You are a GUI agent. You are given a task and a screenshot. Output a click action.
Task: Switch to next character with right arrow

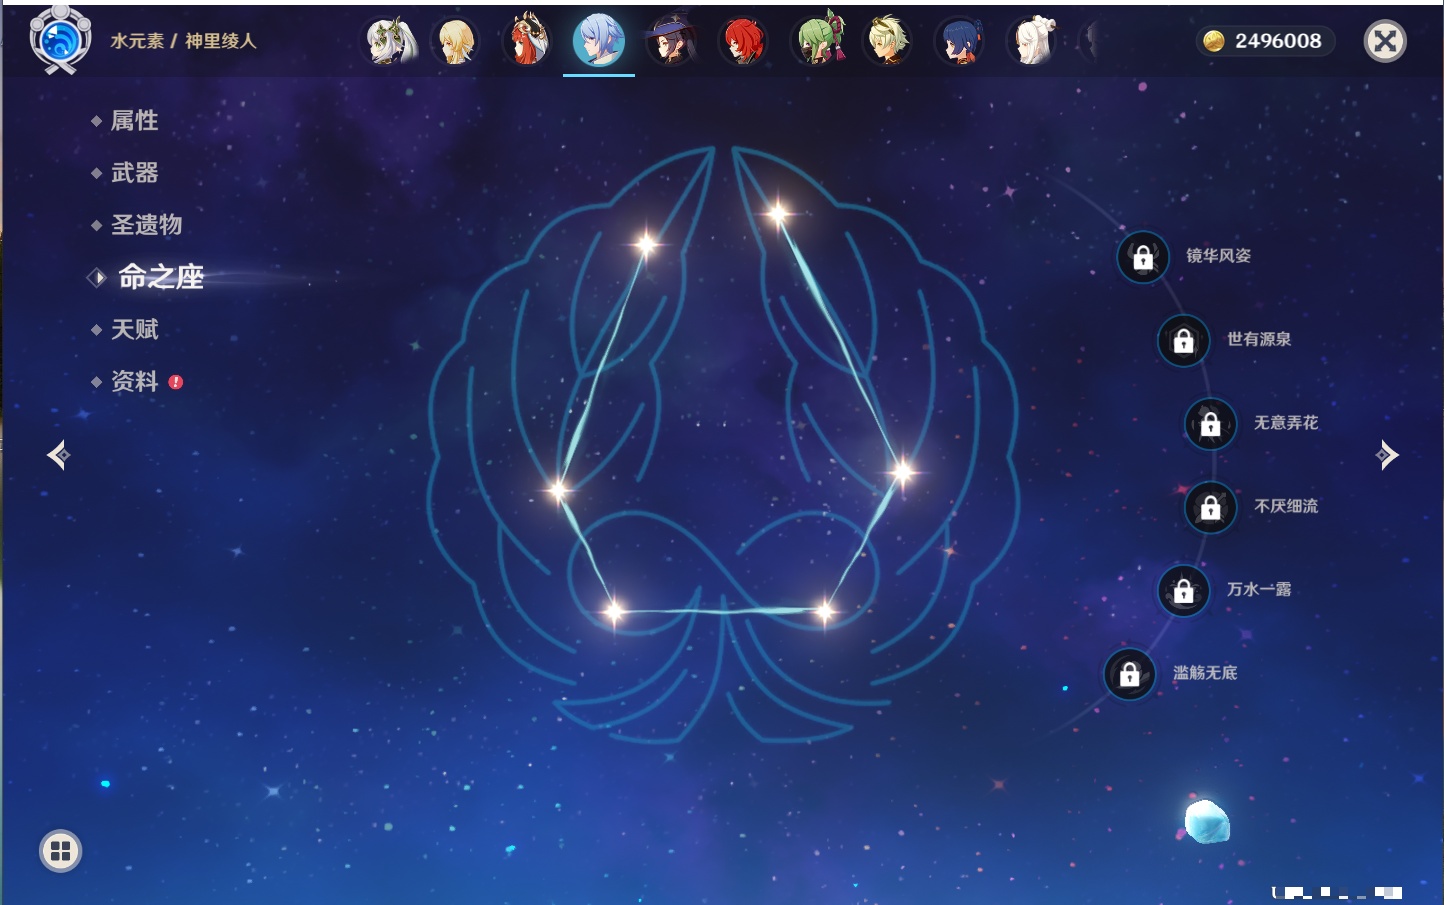click(1387, 455)
